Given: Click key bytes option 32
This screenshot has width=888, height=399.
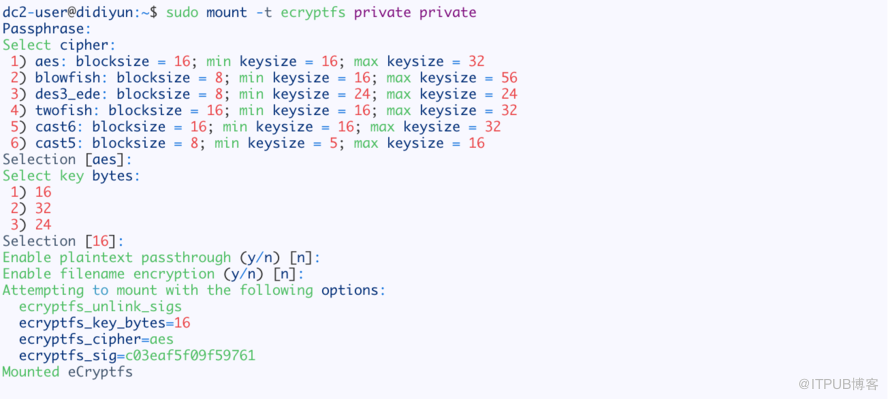Looking at the screenshot, I should coord(31,209).
